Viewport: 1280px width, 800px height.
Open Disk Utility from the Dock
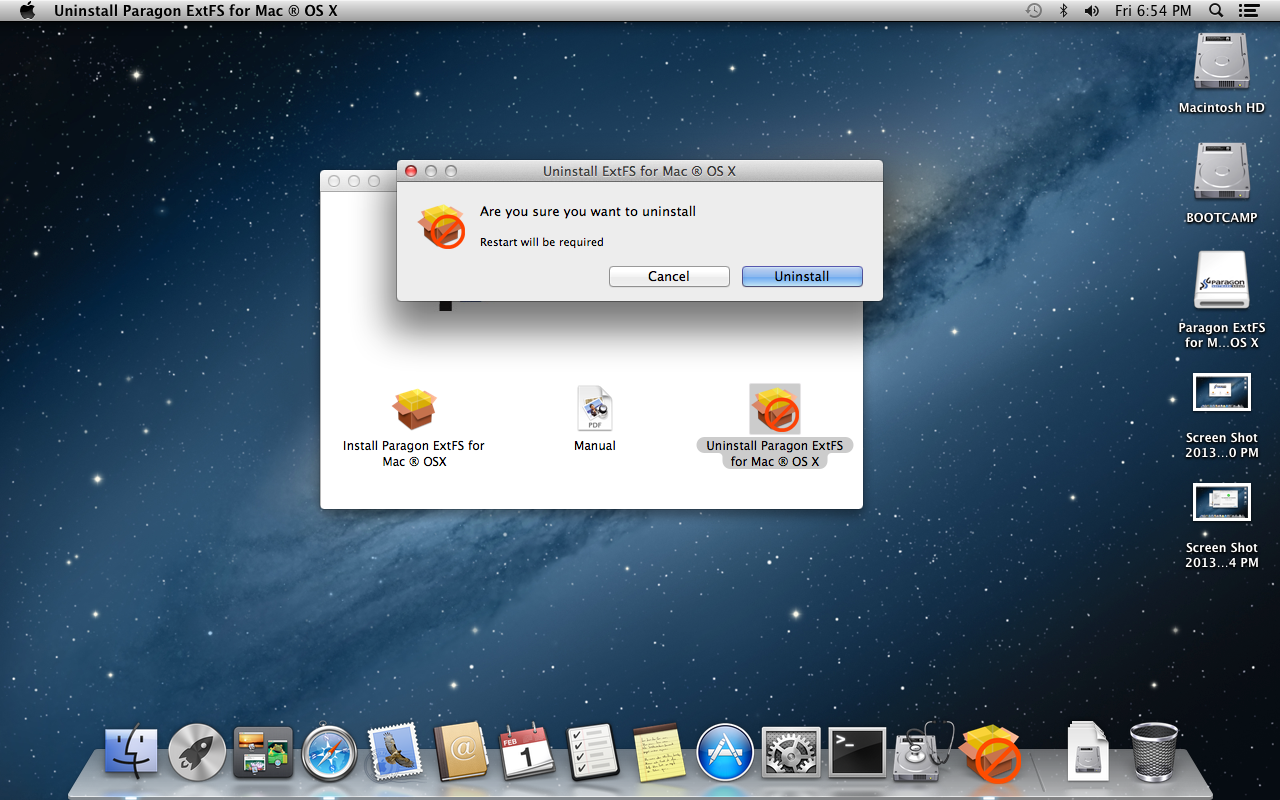pos(923,752)
